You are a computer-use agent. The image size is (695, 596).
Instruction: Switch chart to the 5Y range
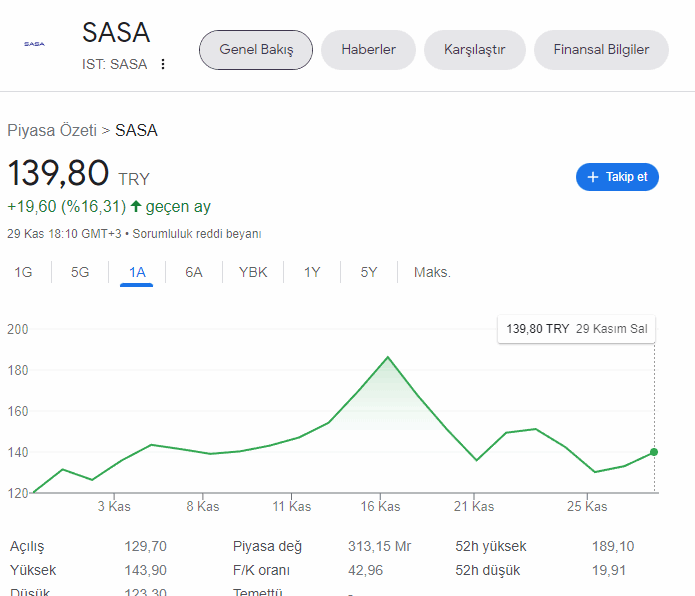[369, 272]
